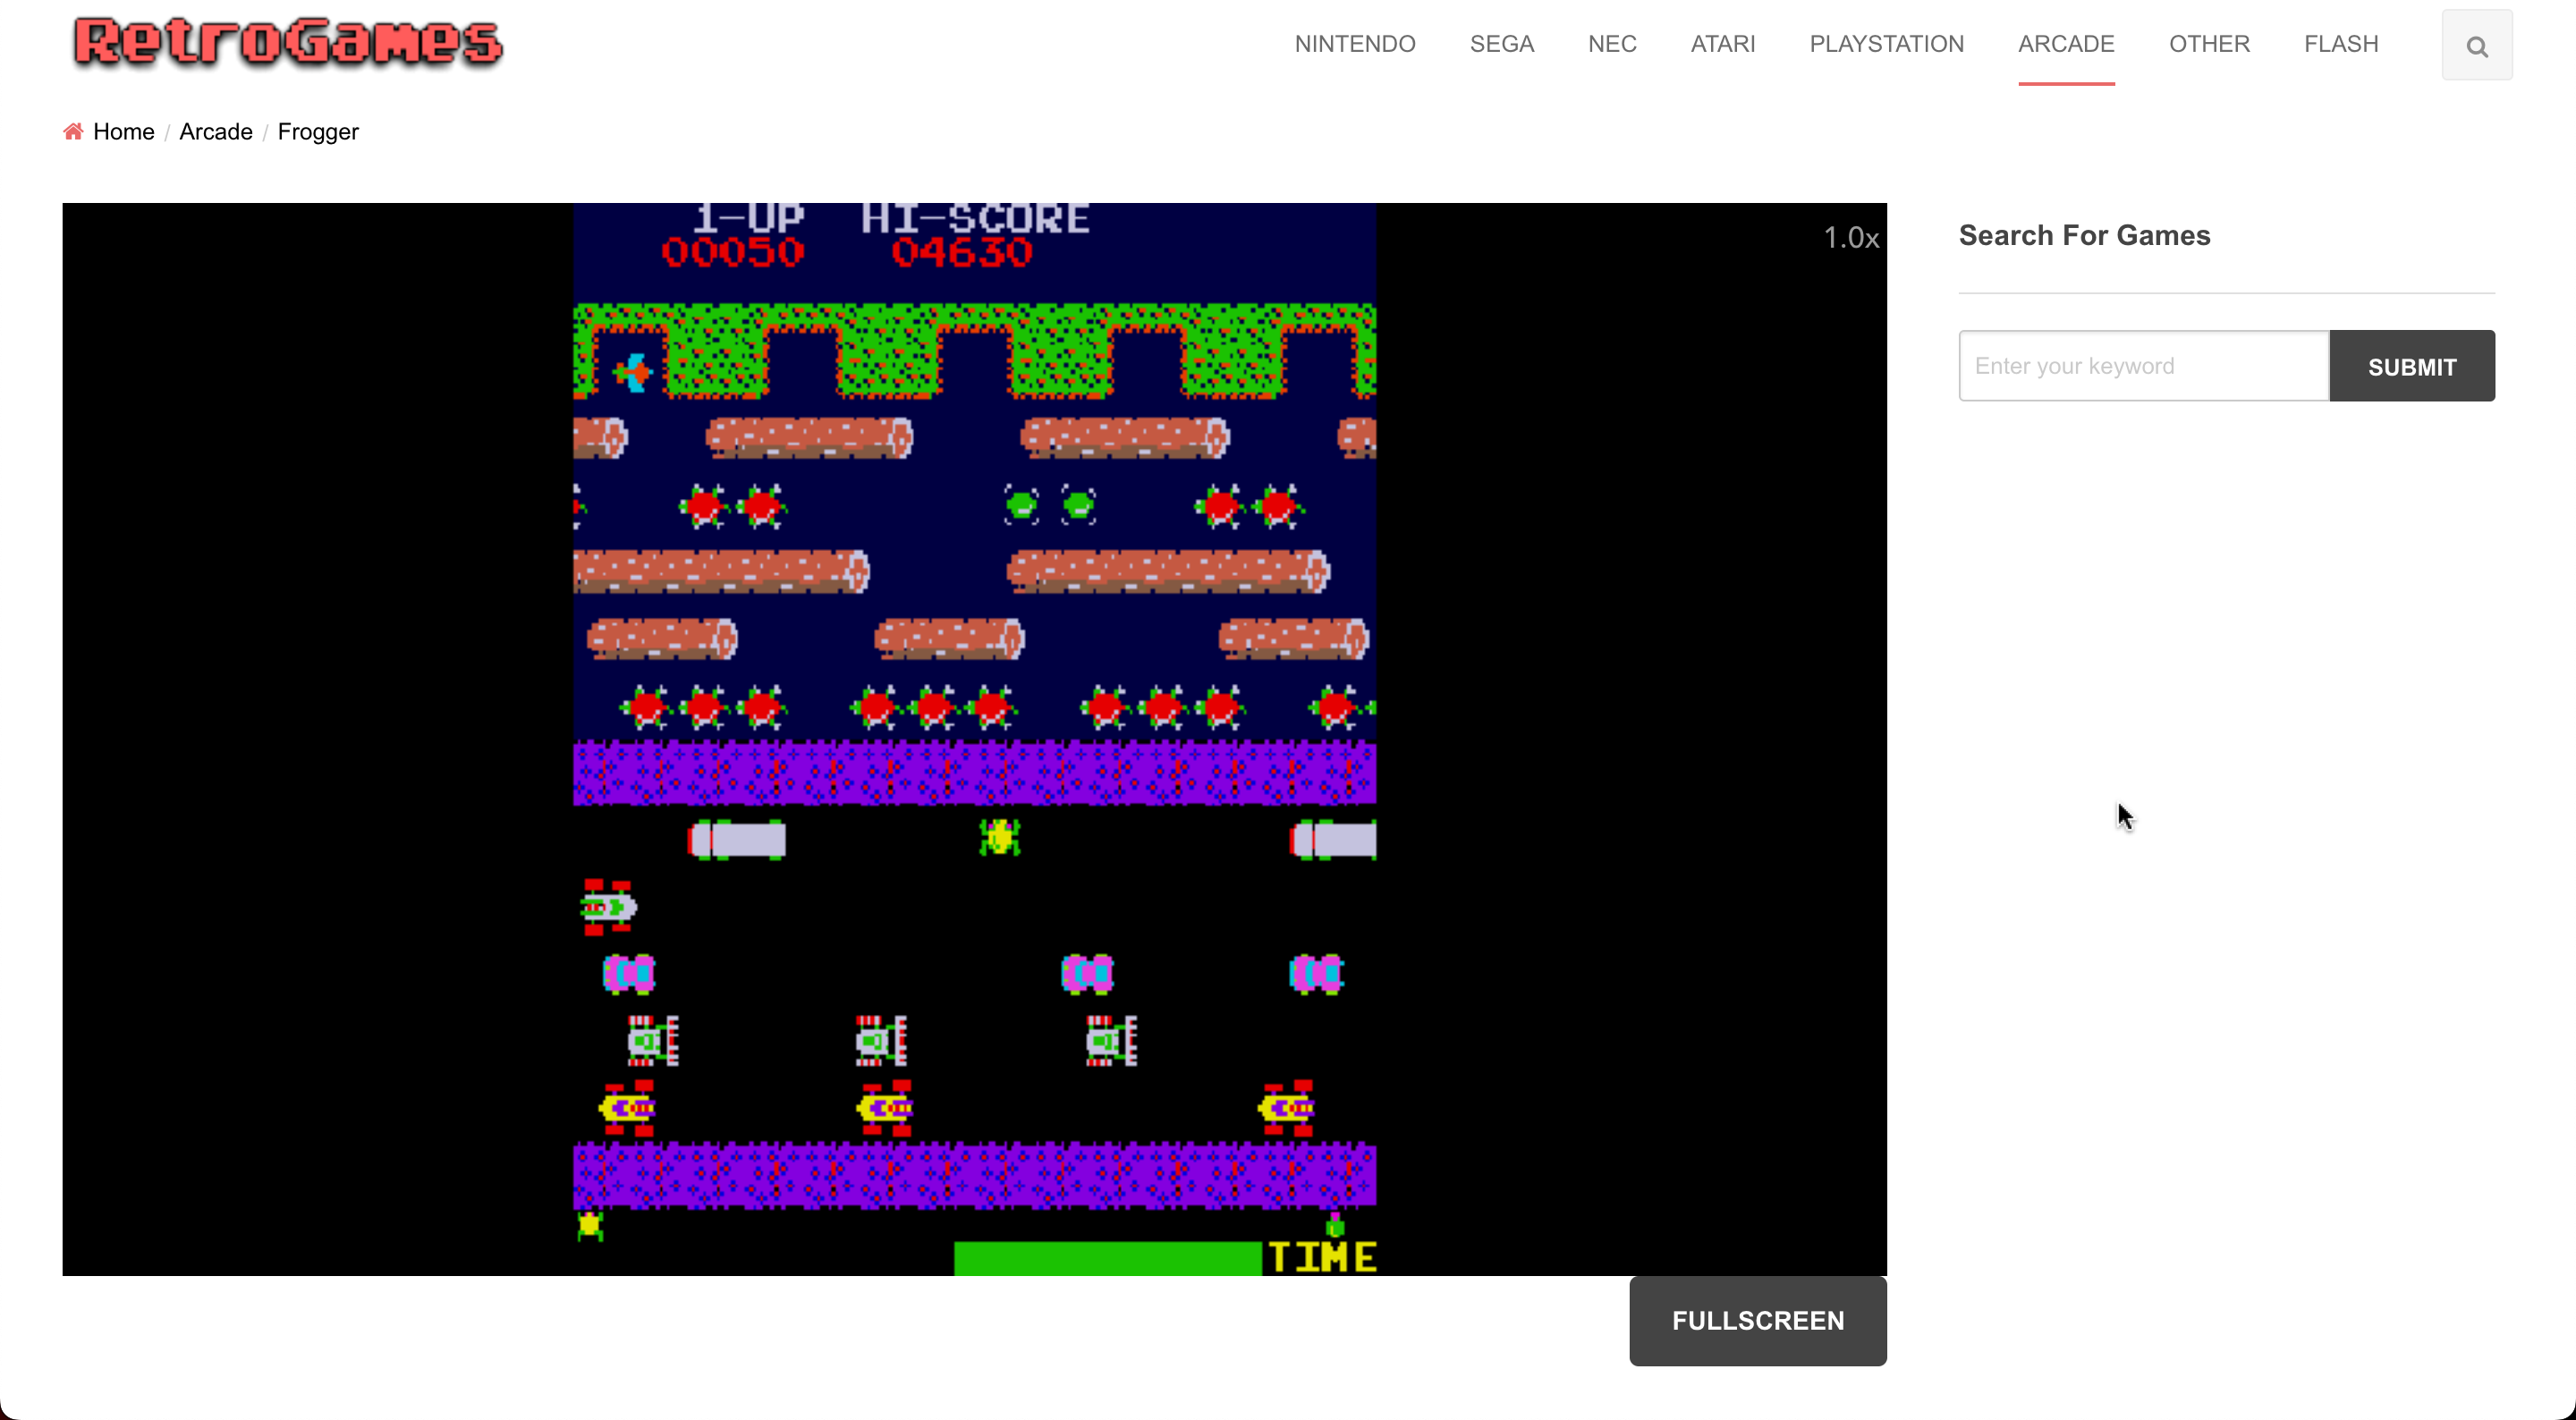This screenshot has height=1420, width=2576.
Task: Click the yellow frog on the road
Action: [999, 837]
